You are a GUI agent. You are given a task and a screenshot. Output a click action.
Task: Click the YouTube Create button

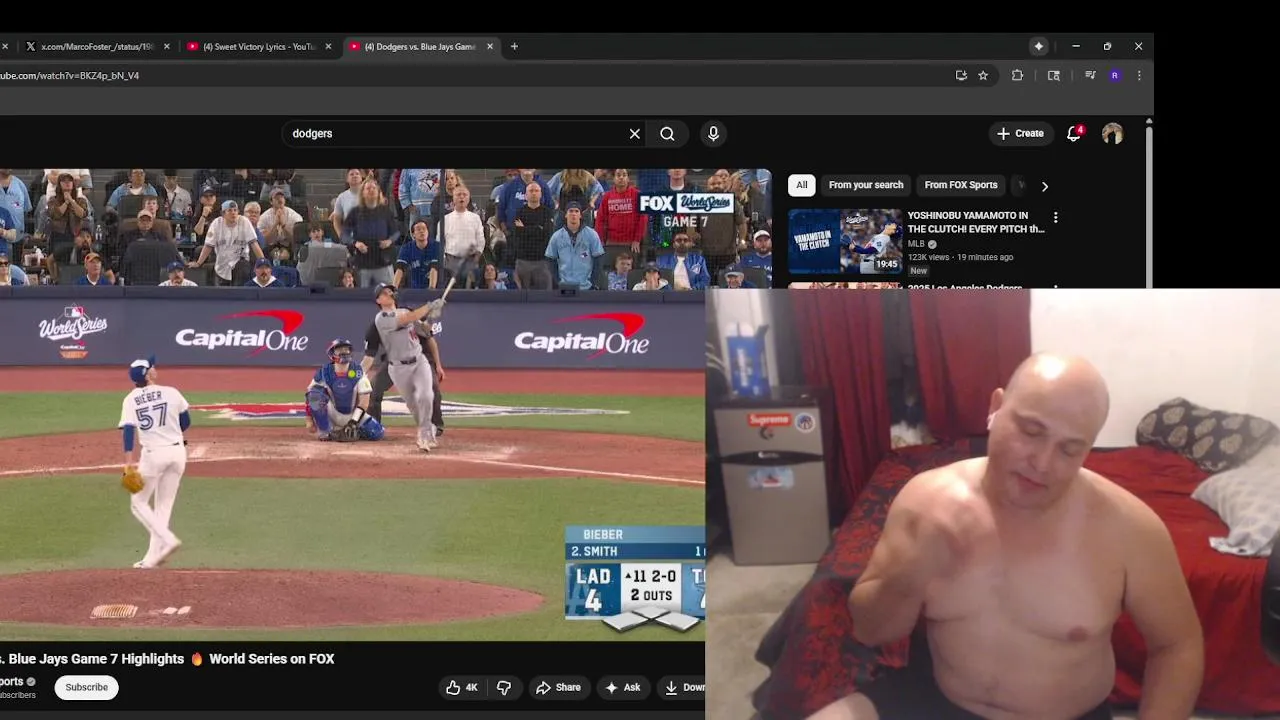pos(1020,133)
